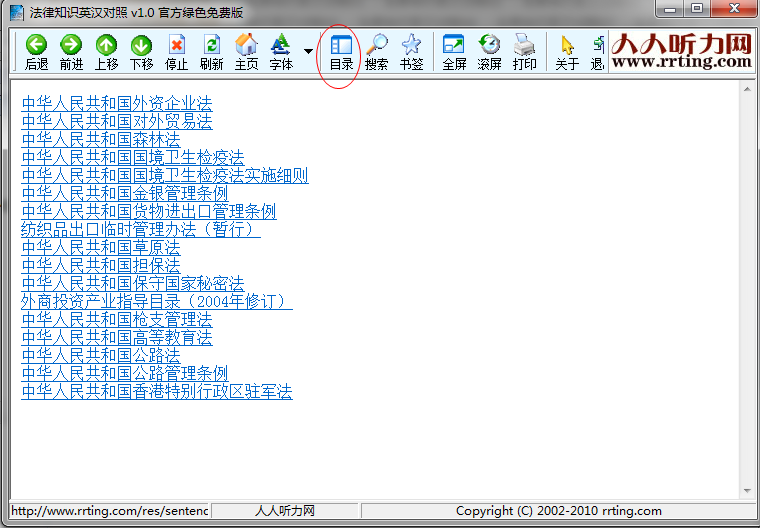Open link 纺织品出口临时管理办法（暂行）

141,229
